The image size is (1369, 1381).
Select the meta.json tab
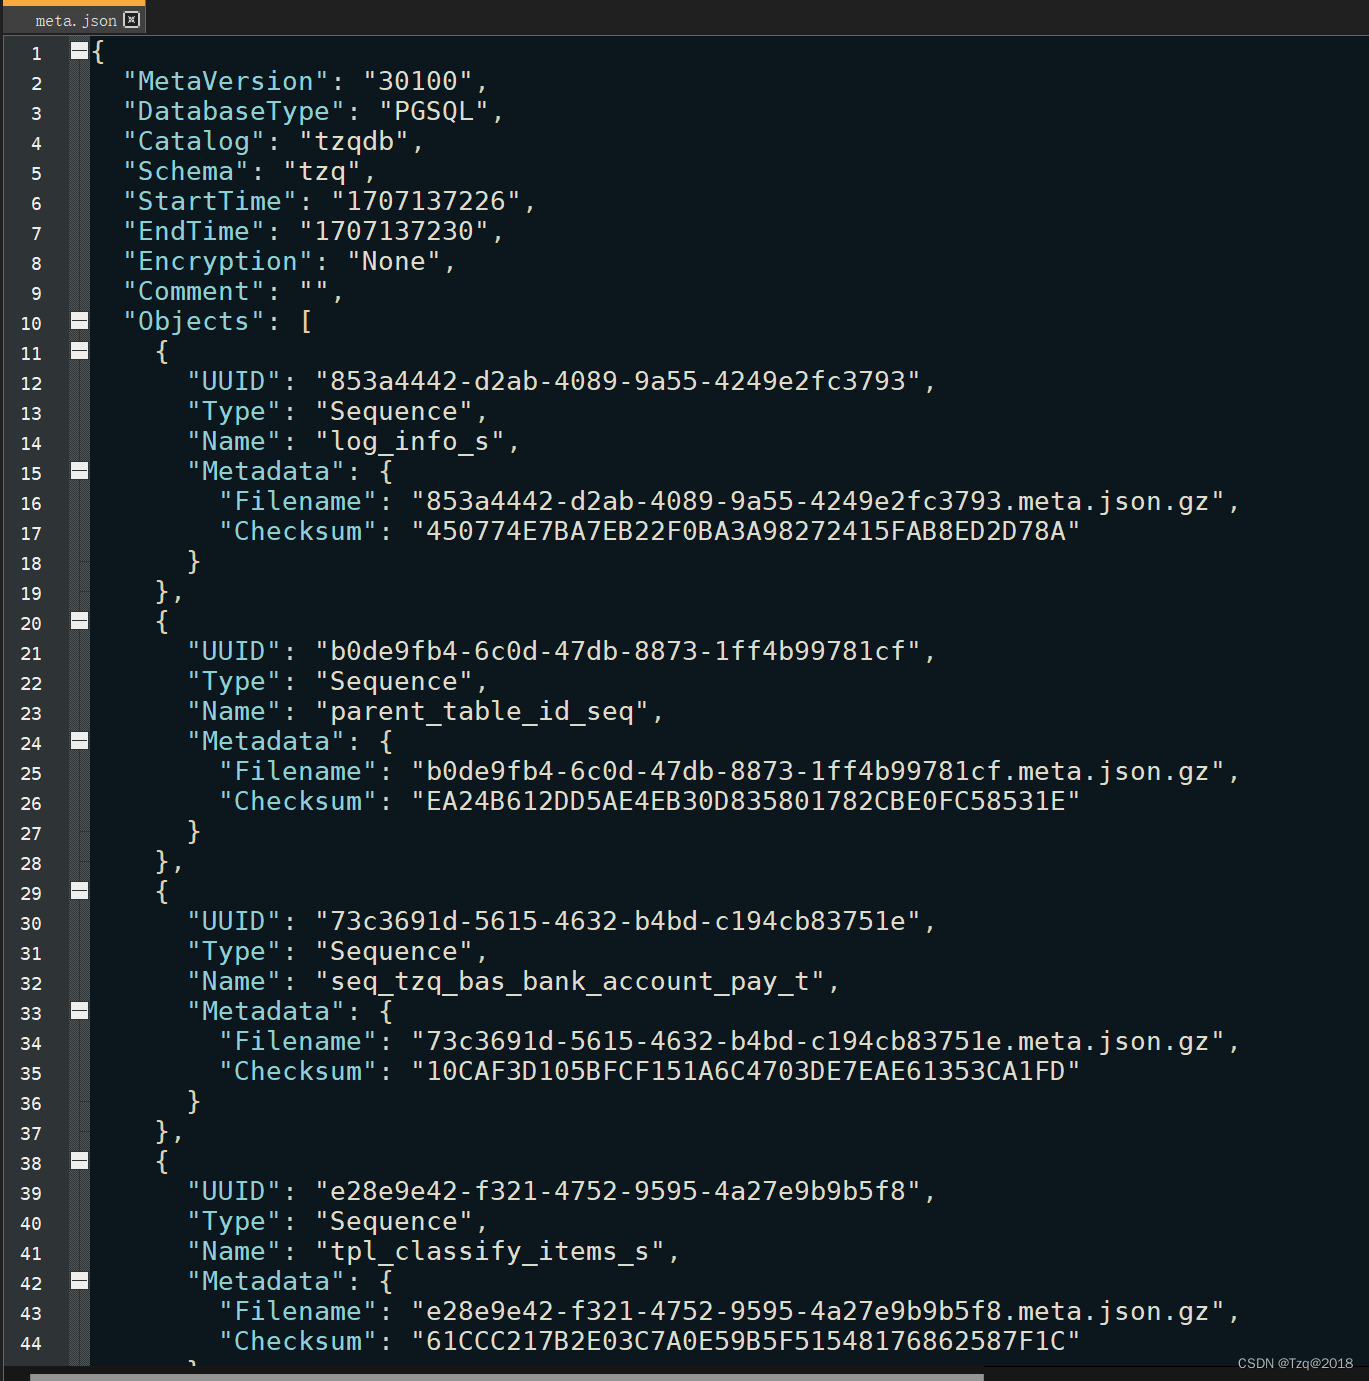pyautogui.click(x=76, y=19)
